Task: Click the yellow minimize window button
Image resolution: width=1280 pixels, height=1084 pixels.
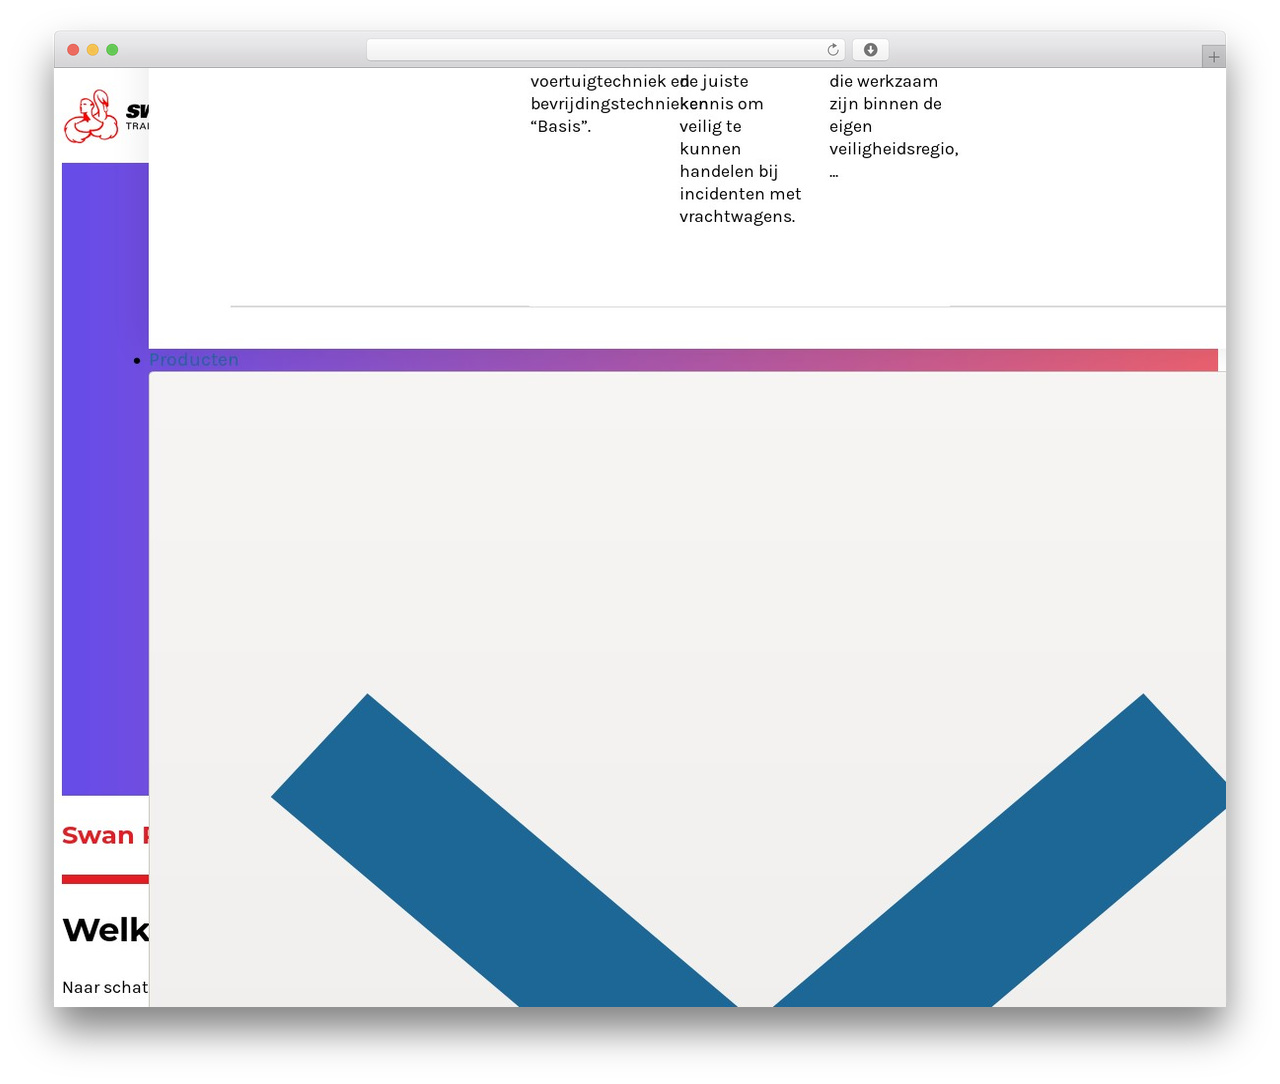Action: point(92,50)
